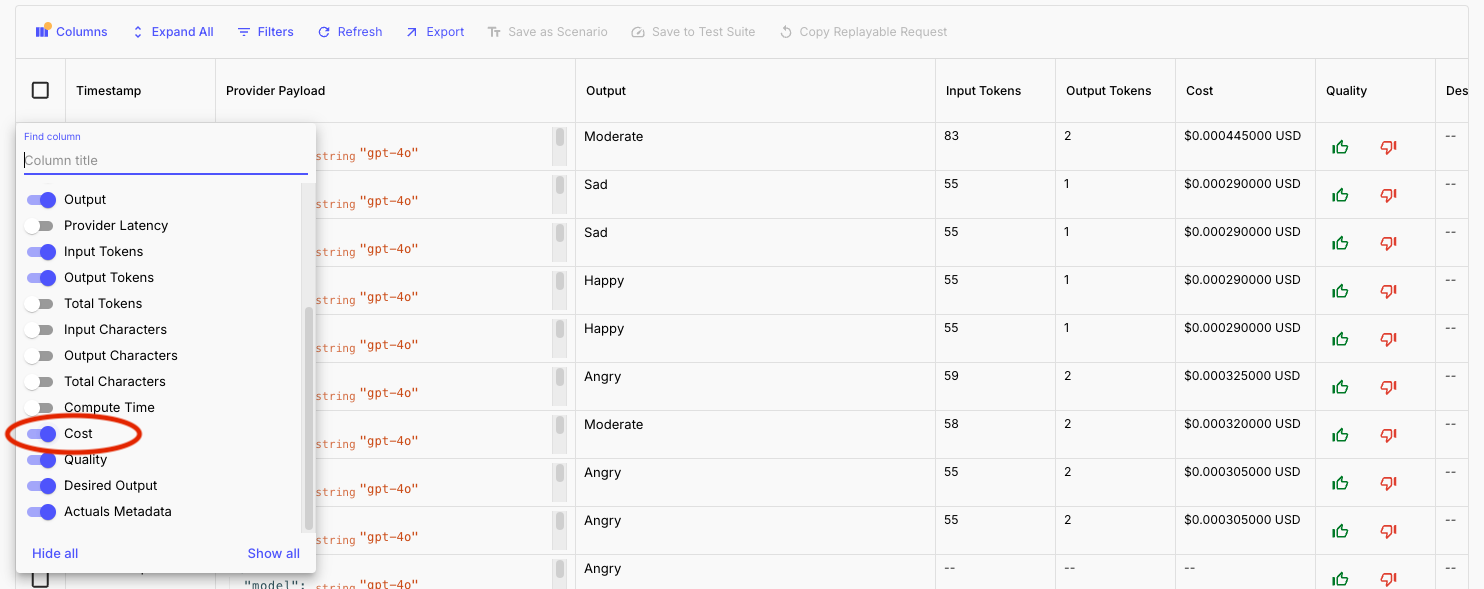Click the Expand All arrows icon
1484x589 pixels.
pyautogui.click(x=138, y=32)
